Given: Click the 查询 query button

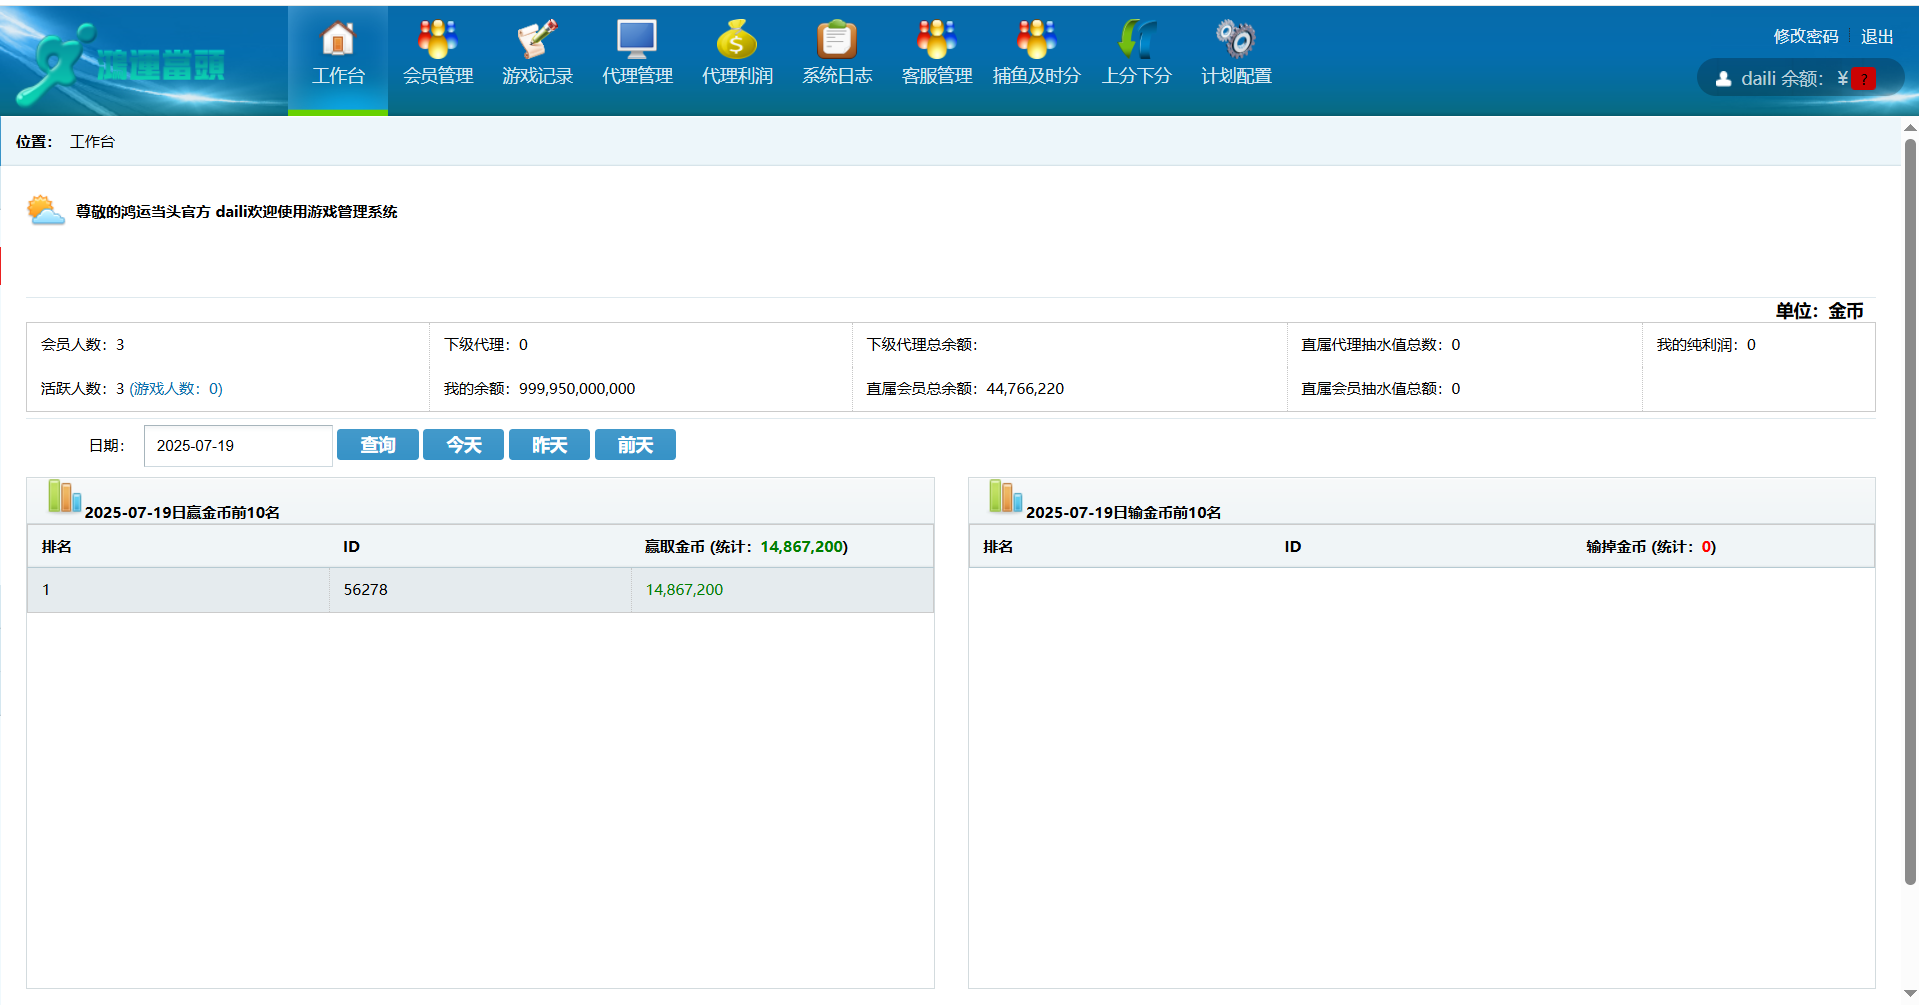Looking at the screenshot, I should click(x=377, y=445).
